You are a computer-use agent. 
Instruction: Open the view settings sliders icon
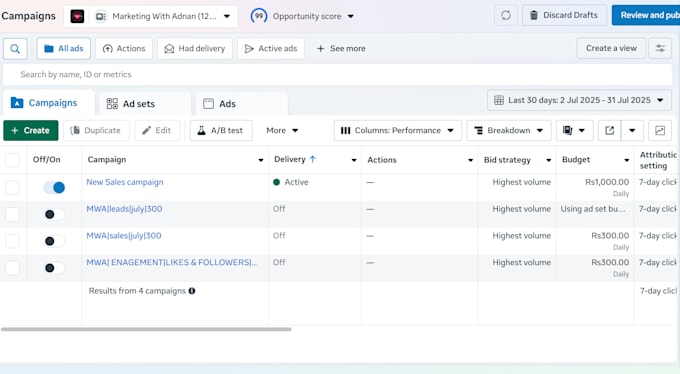click(660, 48)
